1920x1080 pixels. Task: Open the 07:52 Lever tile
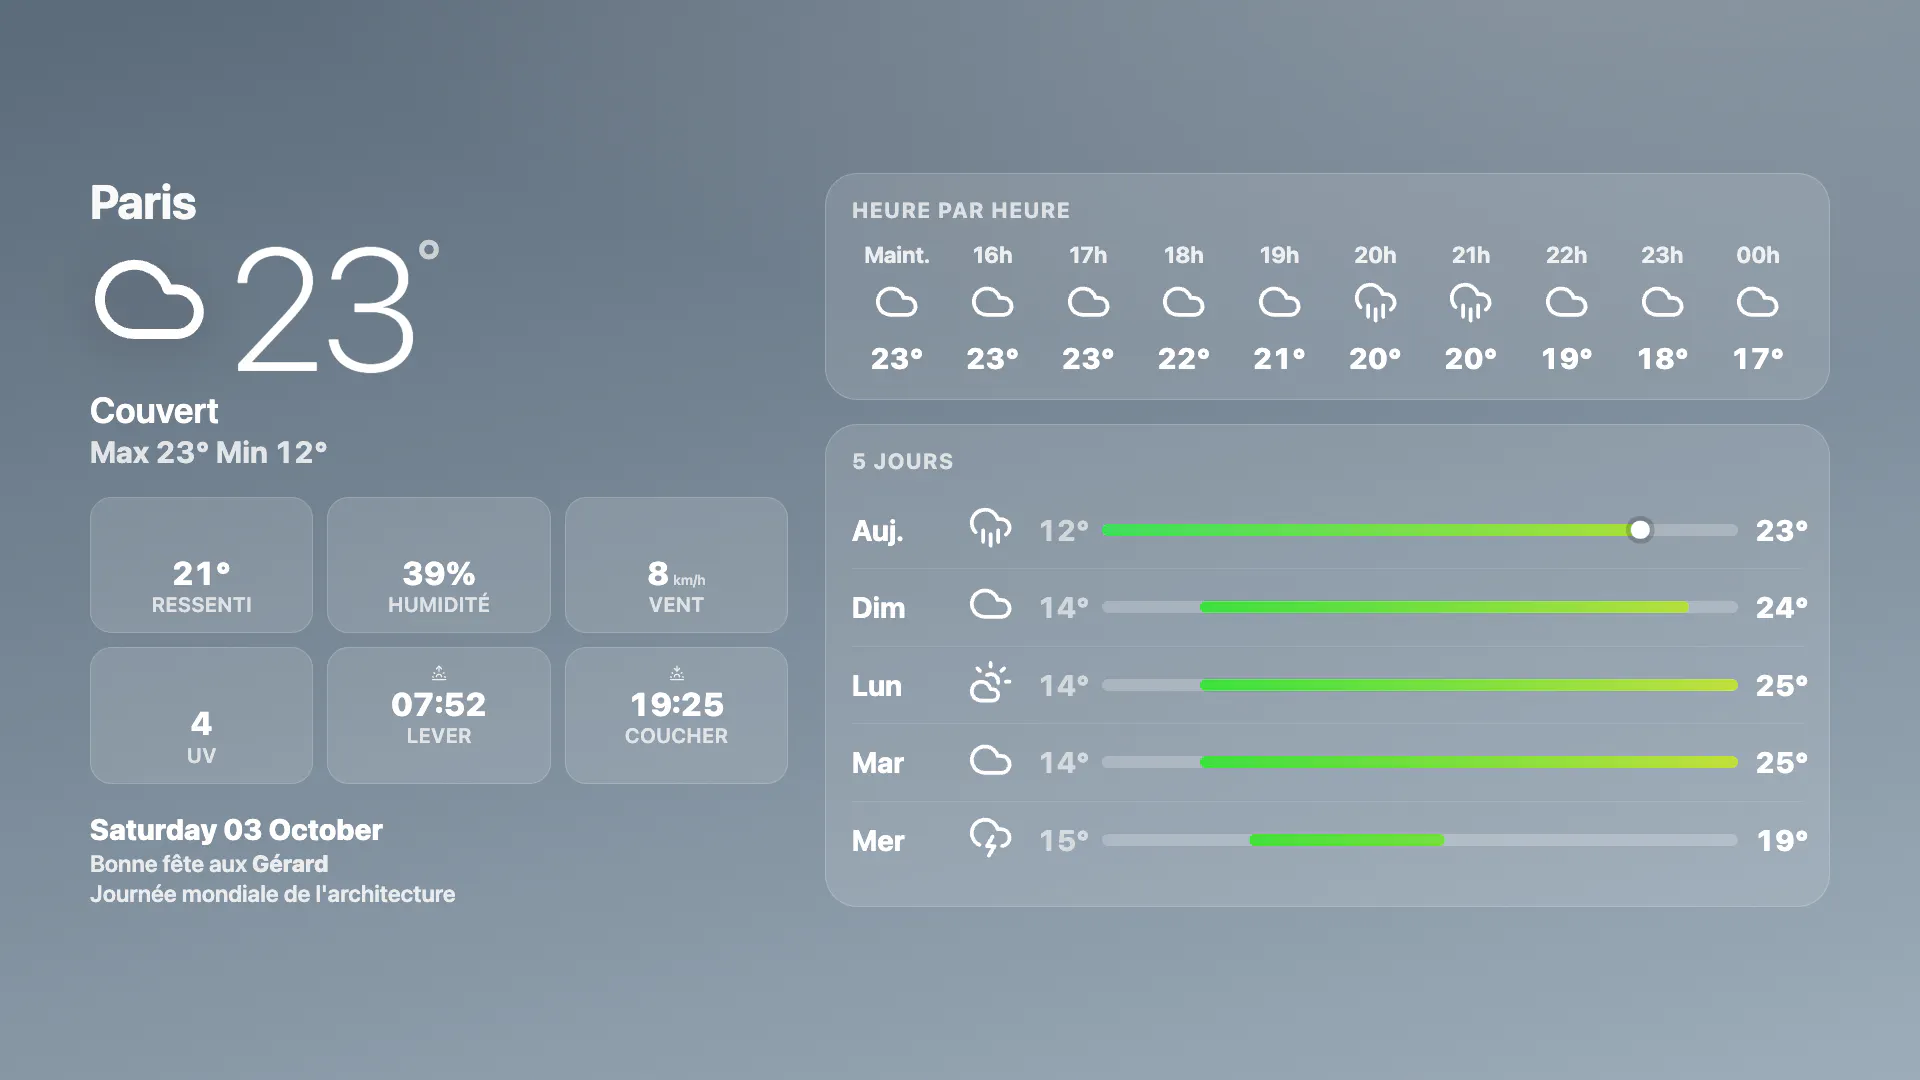(439, 715)
